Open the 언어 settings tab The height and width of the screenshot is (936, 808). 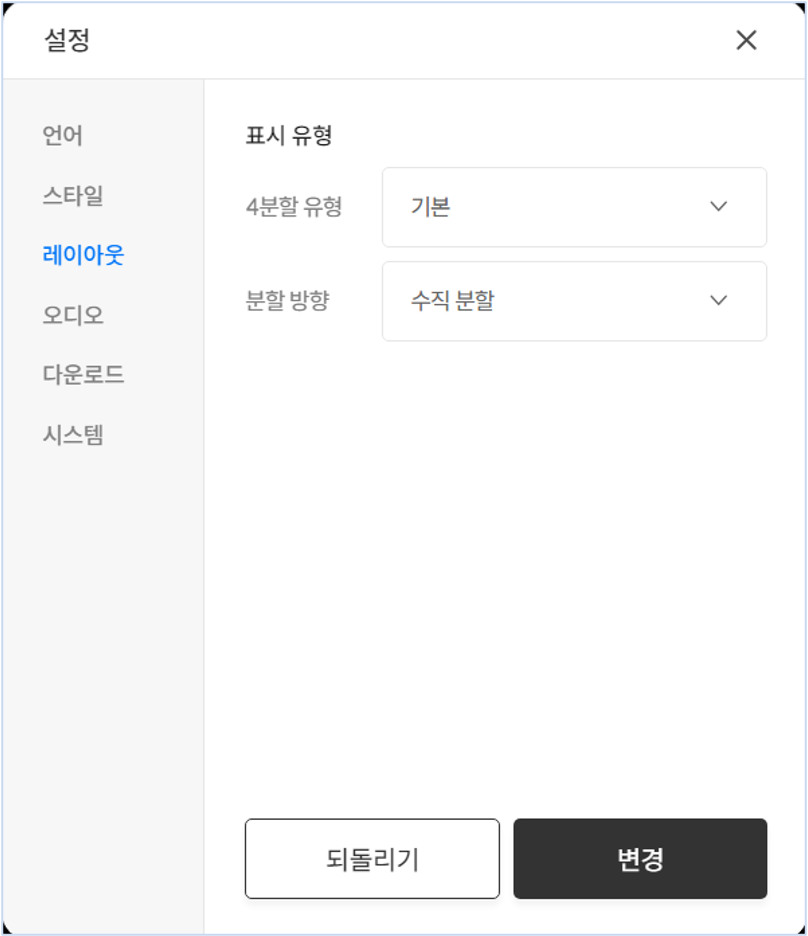(x=62, y=135)
